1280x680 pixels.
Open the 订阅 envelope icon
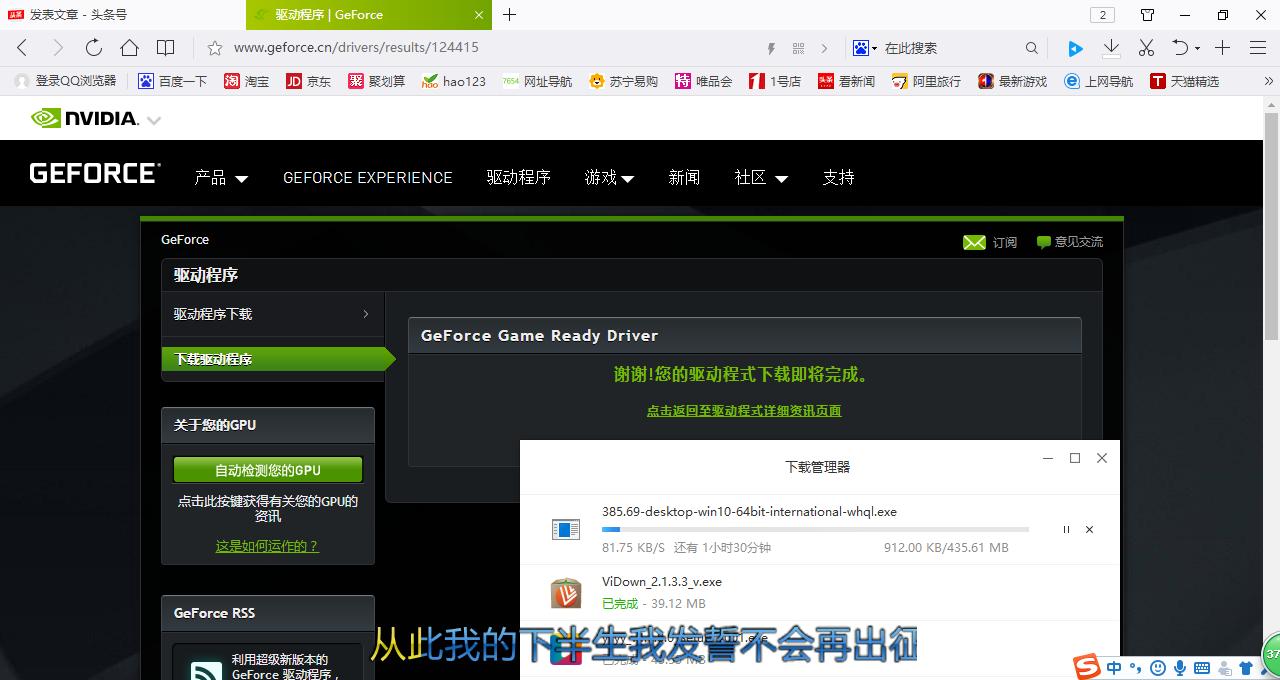tap(975, 242)
